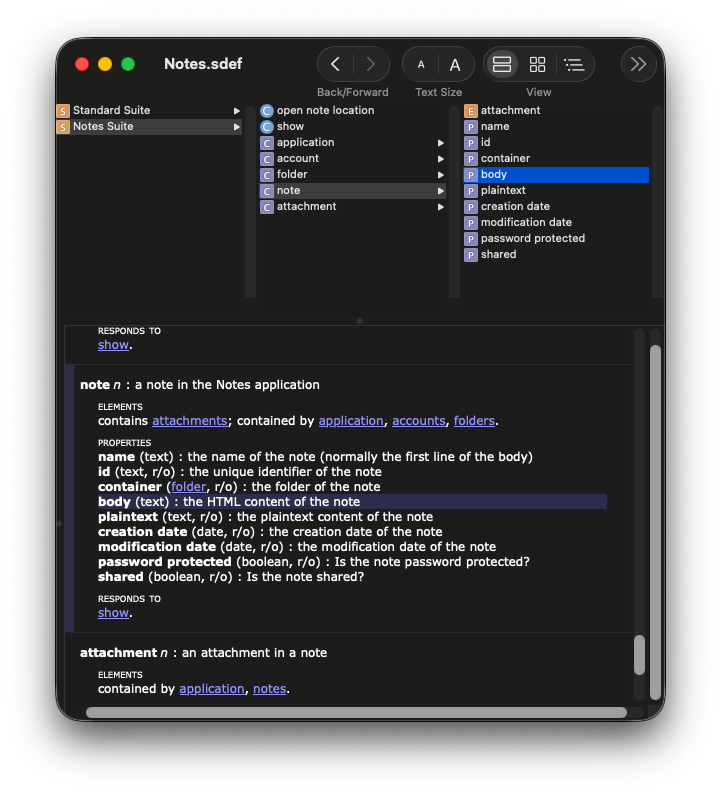Expand the application class arrow
721x795 pixels.
[441, 143]
